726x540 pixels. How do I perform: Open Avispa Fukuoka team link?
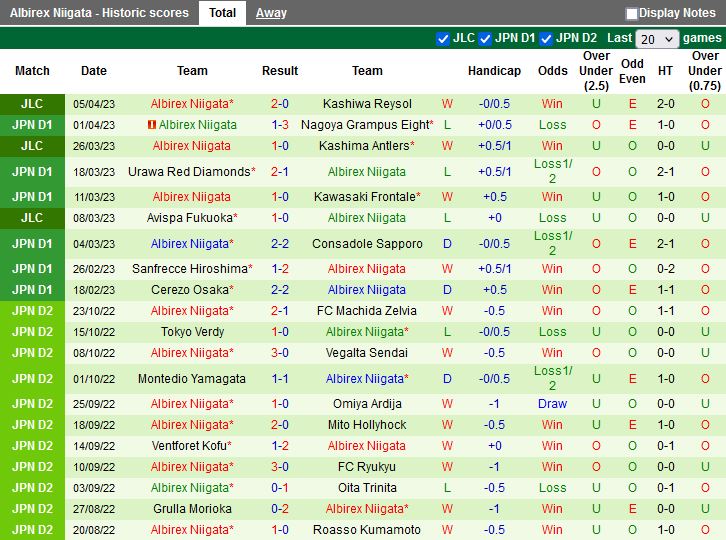coord(192,218)
